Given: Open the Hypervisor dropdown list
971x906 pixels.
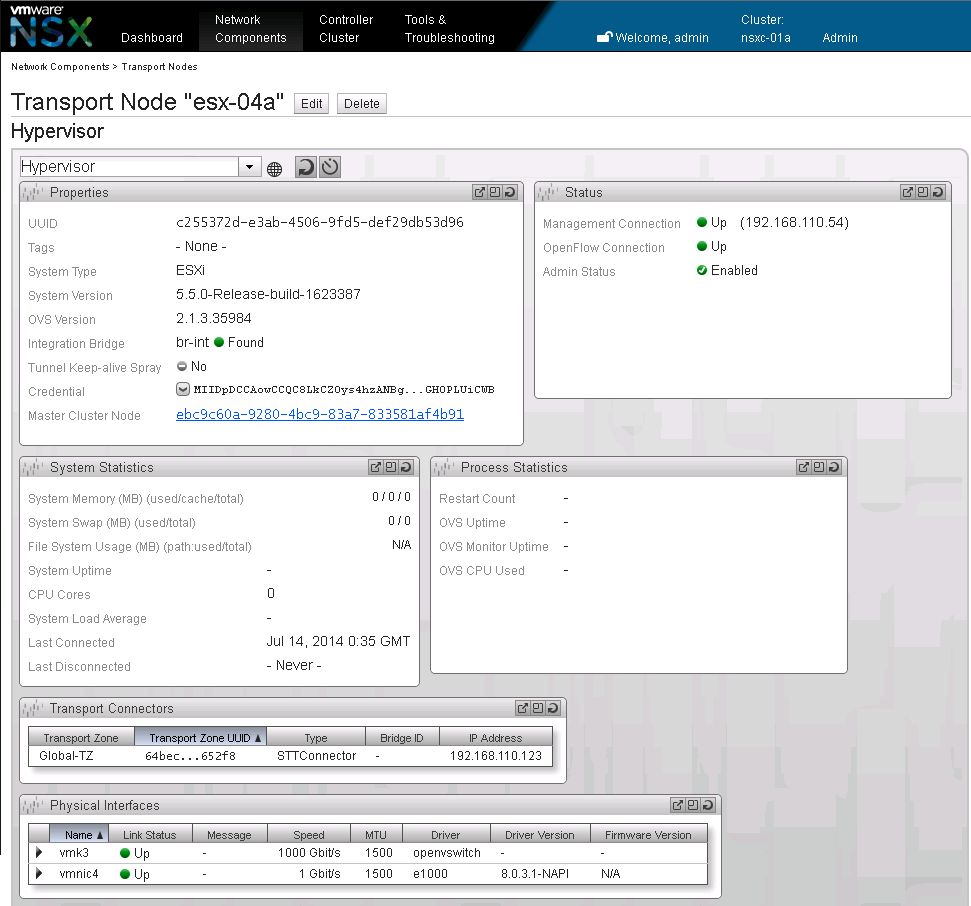Looking at the screenshot, I should point(250,167).
